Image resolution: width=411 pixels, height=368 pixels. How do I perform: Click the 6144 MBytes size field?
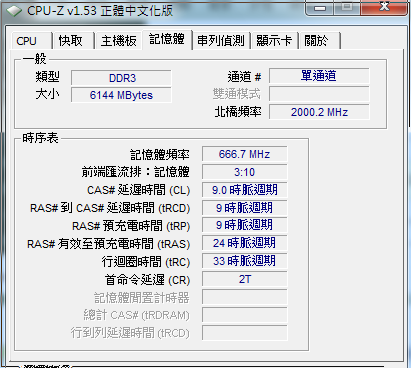click(121, 95)
